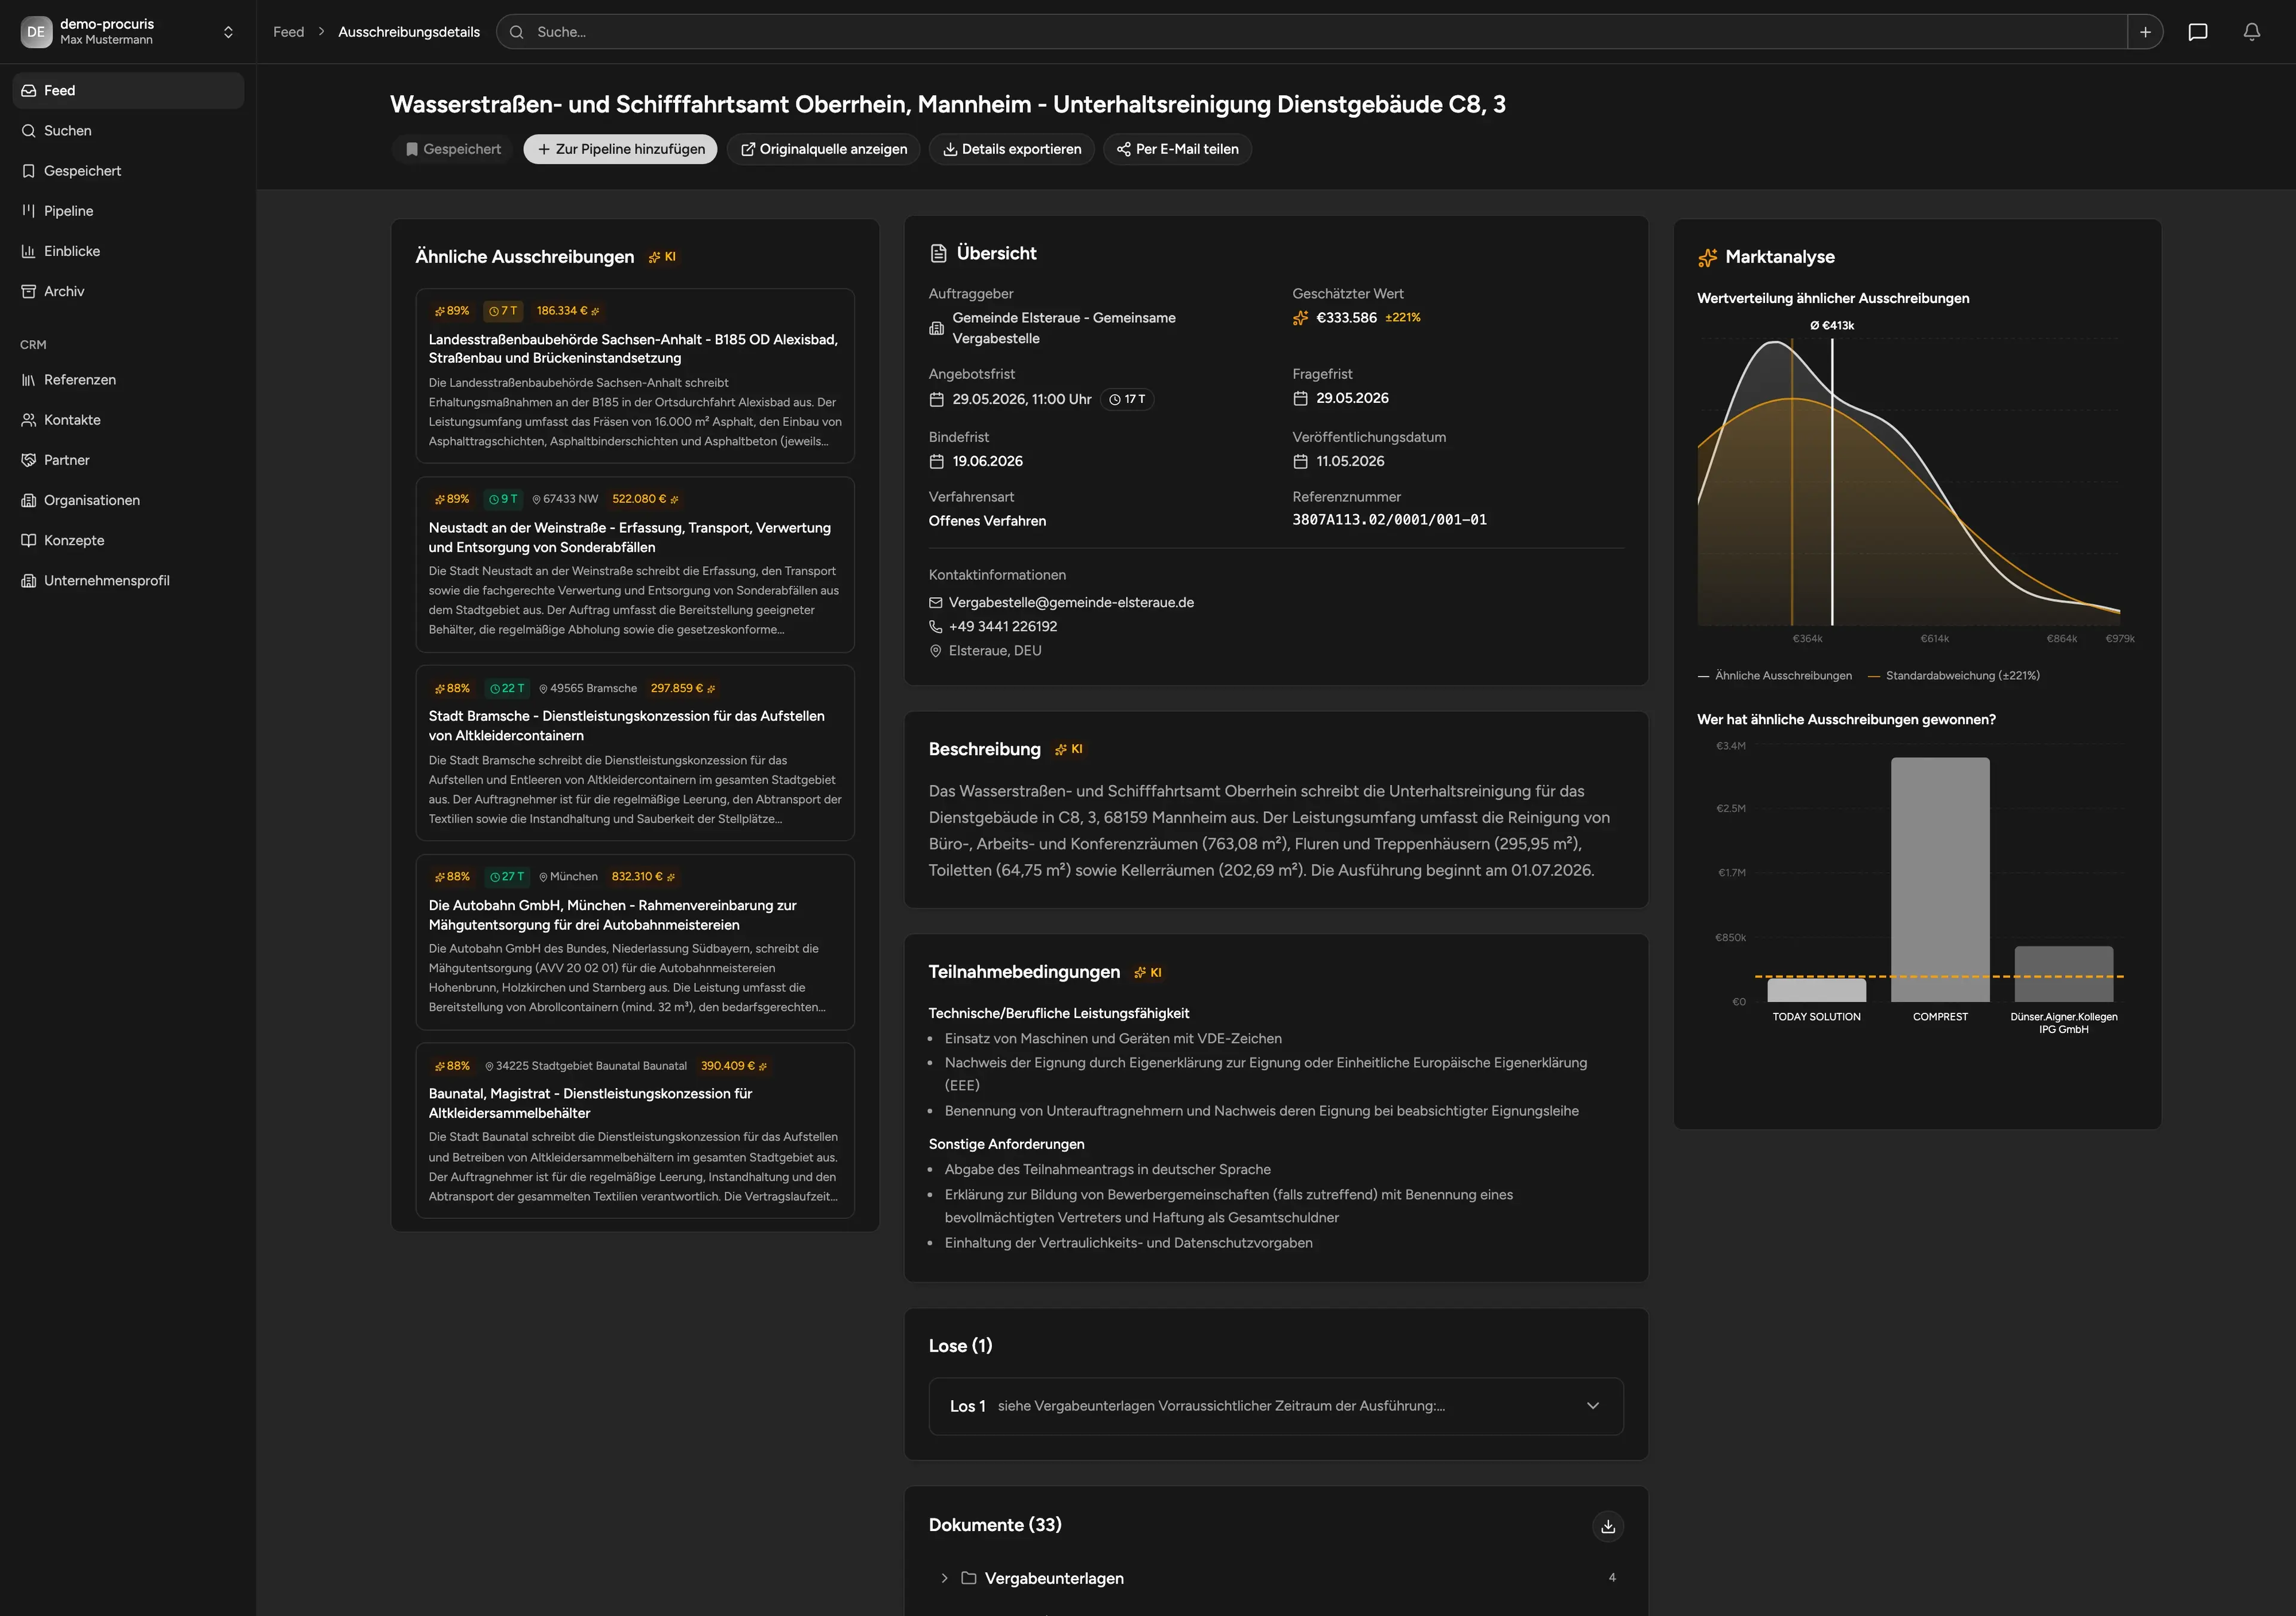
Task: Click the phone icon beside +49 3441 226192
Action: (x=936, y=627)
